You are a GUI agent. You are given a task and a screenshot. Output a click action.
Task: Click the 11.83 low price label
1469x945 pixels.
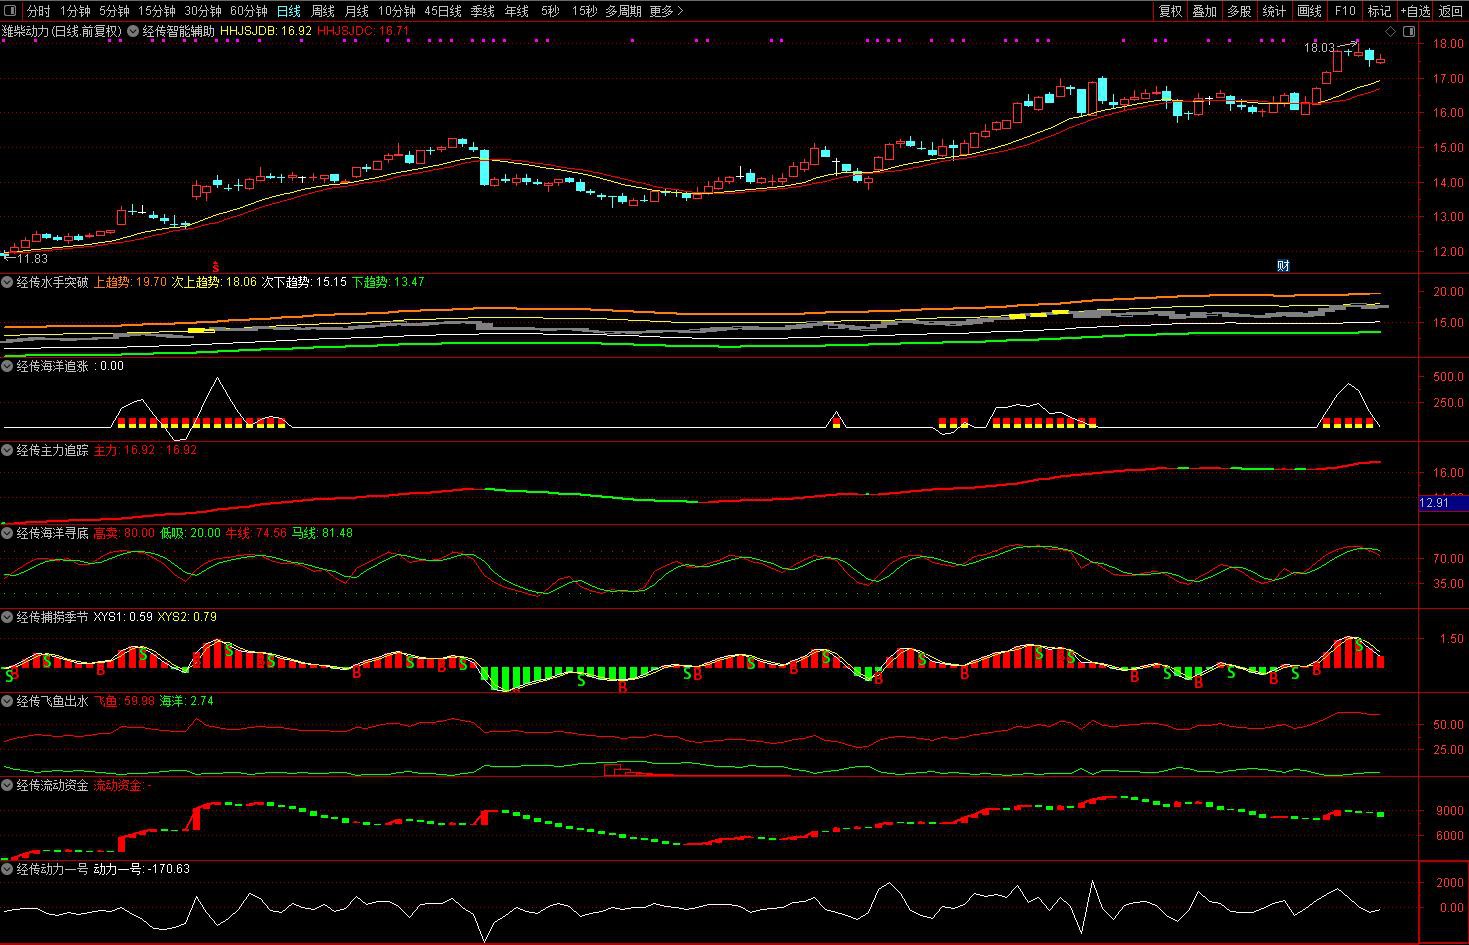pos(32,259)
